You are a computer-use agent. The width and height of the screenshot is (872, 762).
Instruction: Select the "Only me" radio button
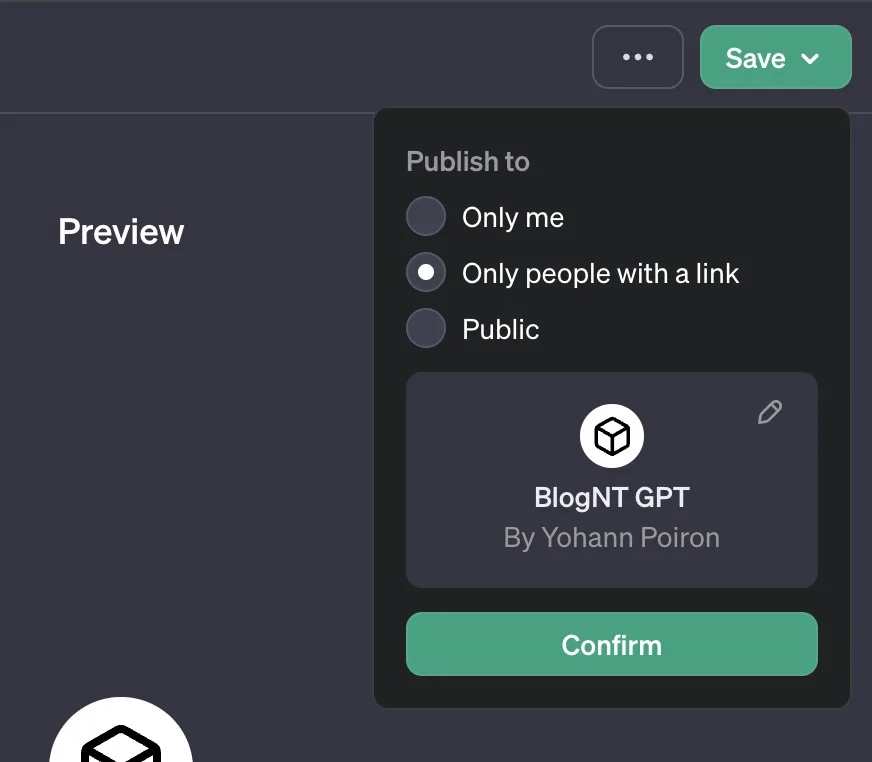[x=426, y=217]
